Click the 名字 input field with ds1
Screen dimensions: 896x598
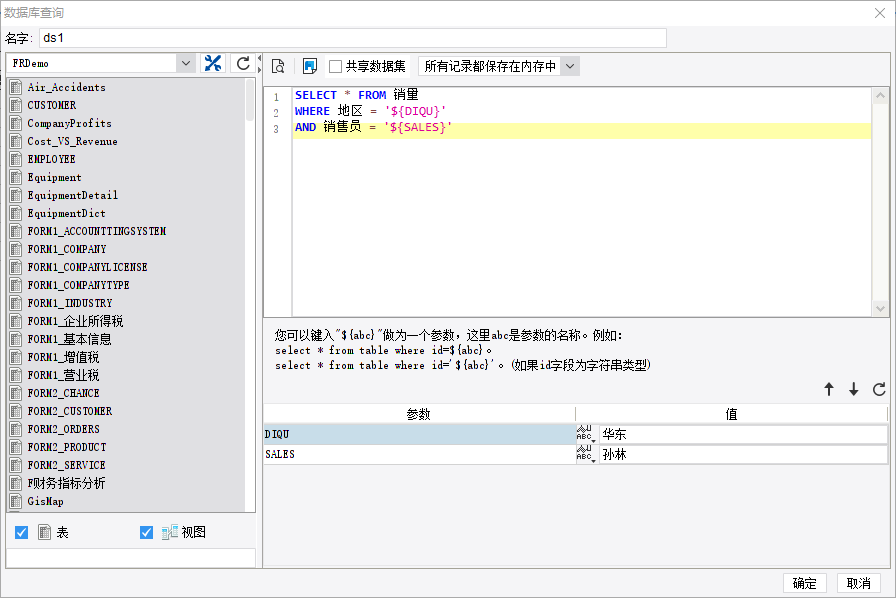point(353,38)
